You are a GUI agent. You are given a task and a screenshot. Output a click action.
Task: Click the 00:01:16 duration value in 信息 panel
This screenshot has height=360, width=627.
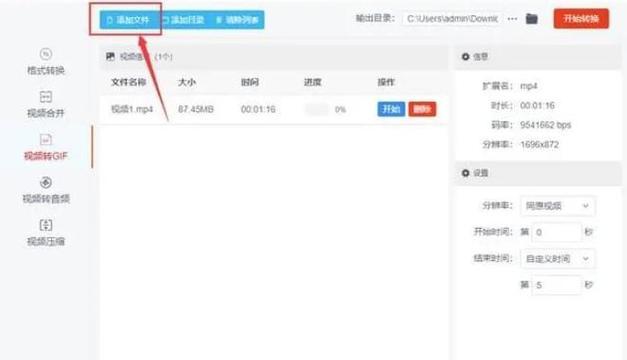click(x=537, y=106)
